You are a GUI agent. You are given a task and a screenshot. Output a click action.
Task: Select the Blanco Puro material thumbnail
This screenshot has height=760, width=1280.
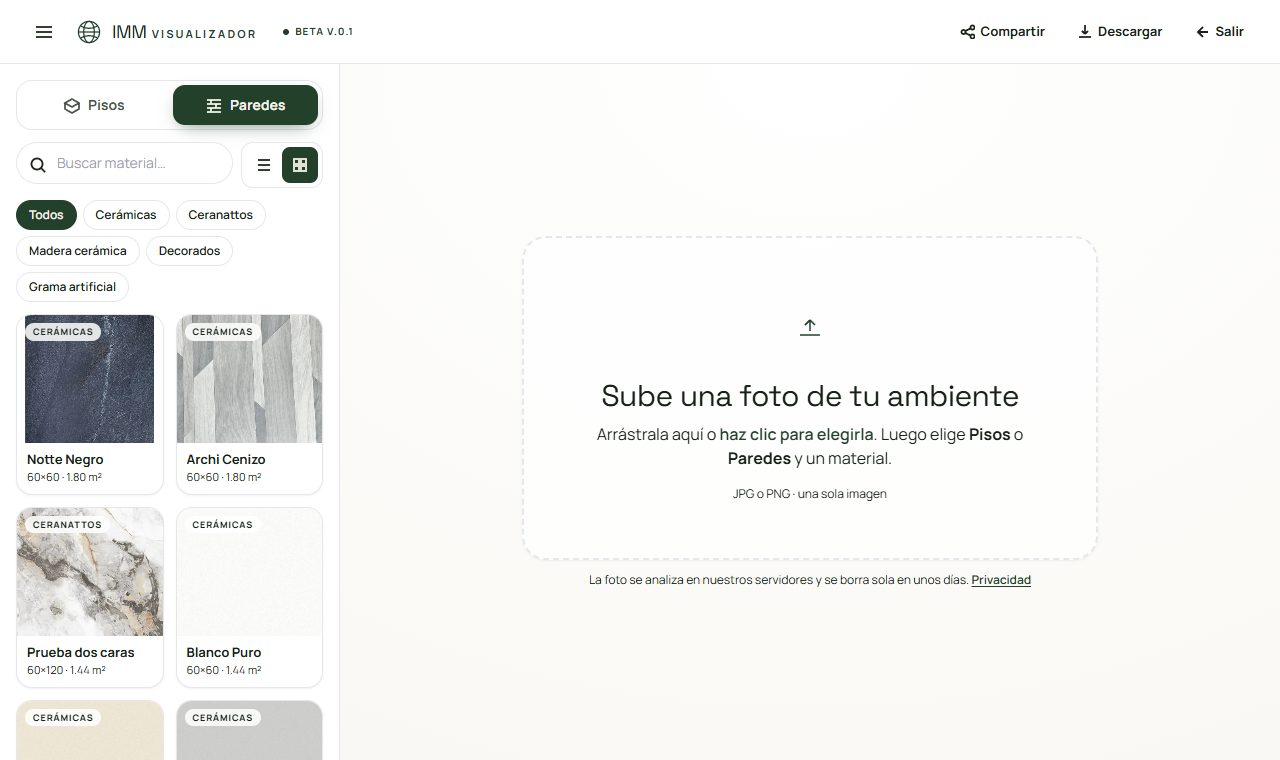click(x=250, y=572)
